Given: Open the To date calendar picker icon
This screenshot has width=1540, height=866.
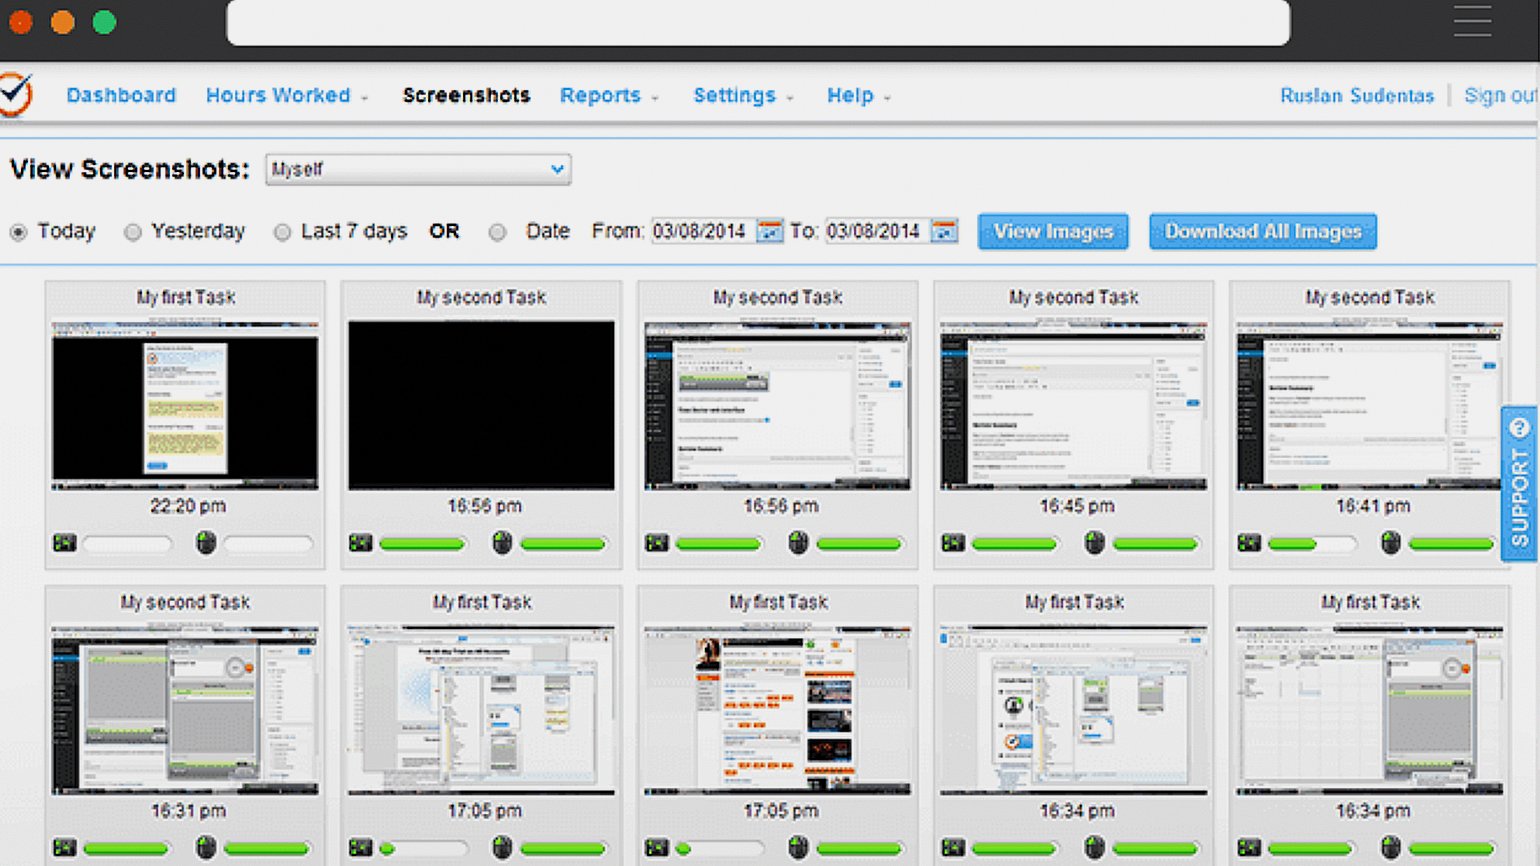Looking at the screenshot, I should (943, 231).
